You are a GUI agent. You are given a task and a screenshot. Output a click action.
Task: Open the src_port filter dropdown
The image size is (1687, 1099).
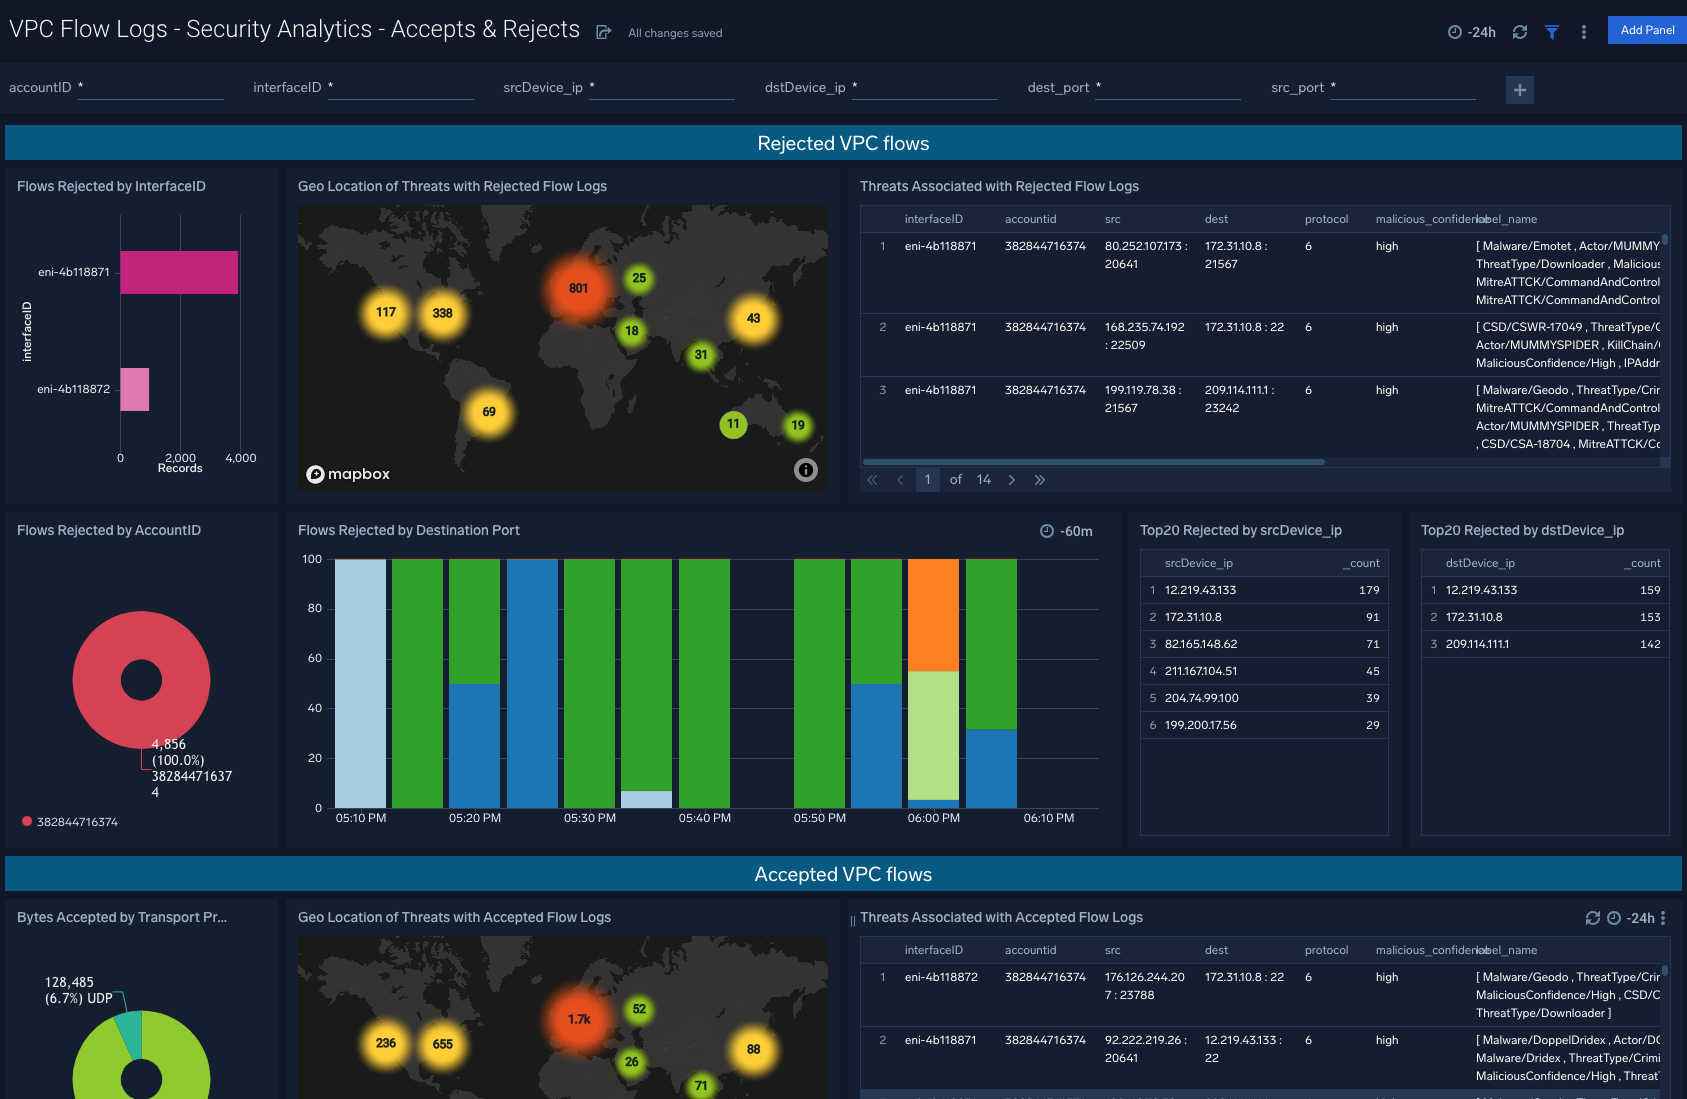[x=1402, y=88]
